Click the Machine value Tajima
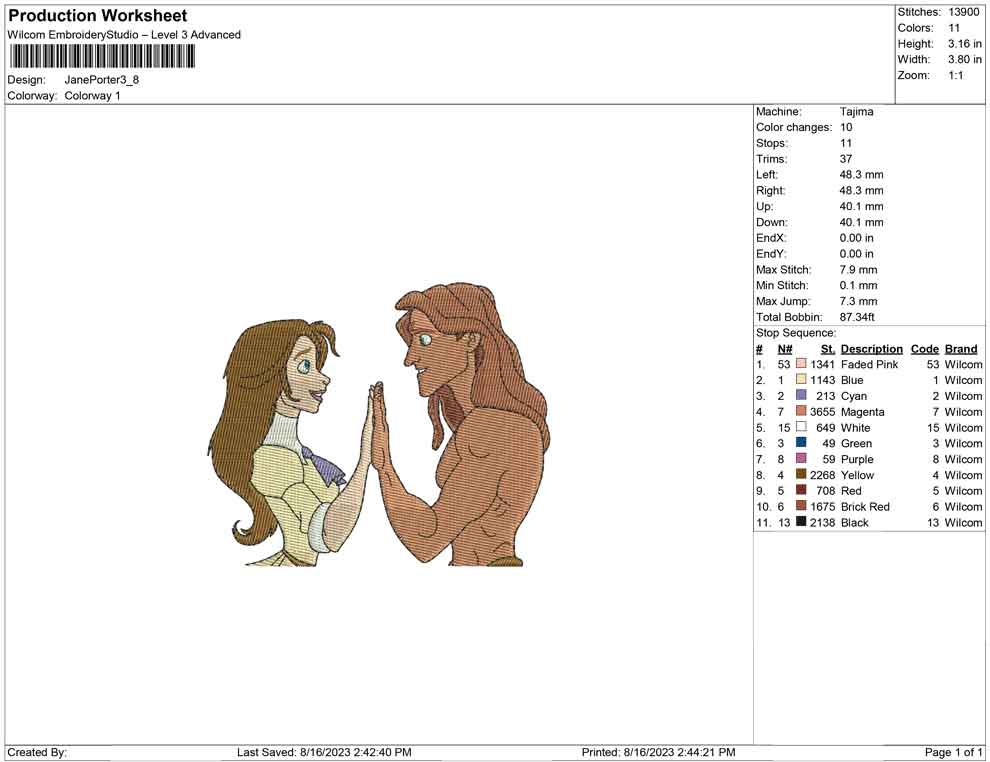Screen dimensions: 990x762 point(856,112)
